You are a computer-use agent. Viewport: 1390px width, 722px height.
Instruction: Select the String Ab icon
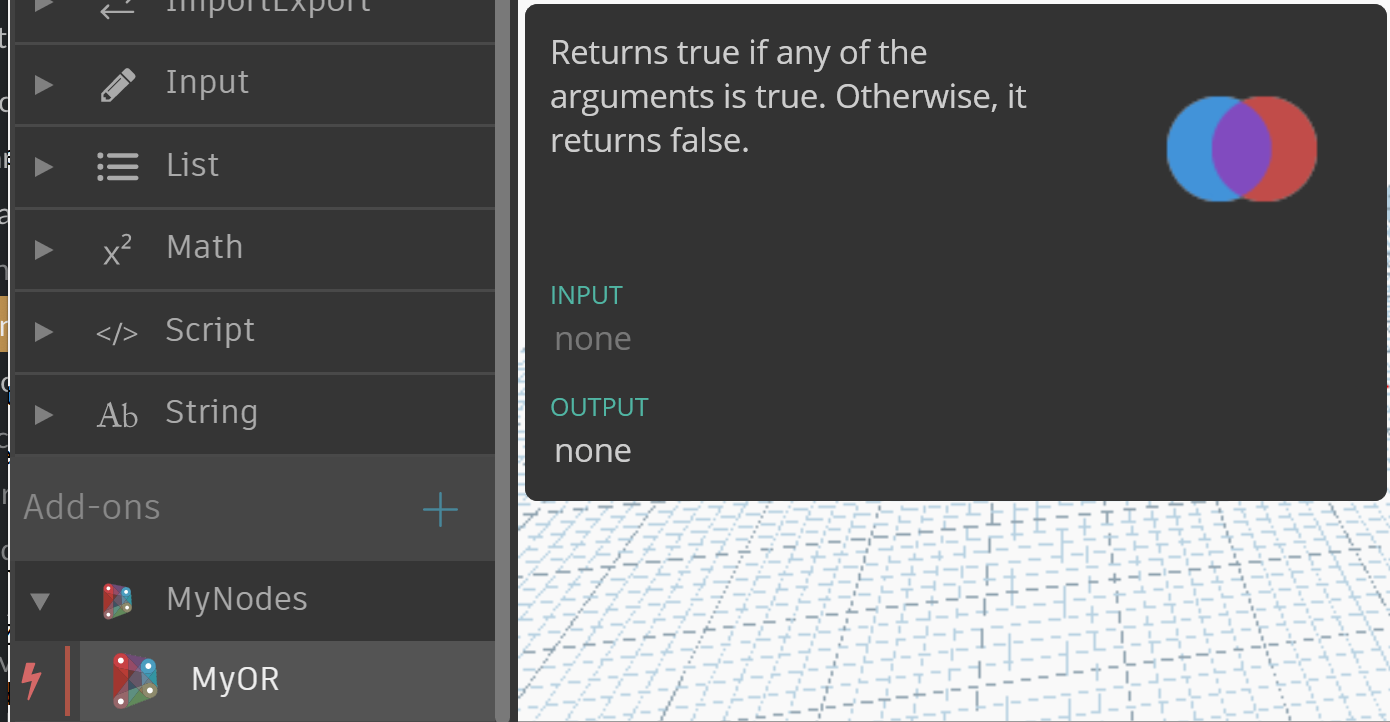(x=117, y=413)
